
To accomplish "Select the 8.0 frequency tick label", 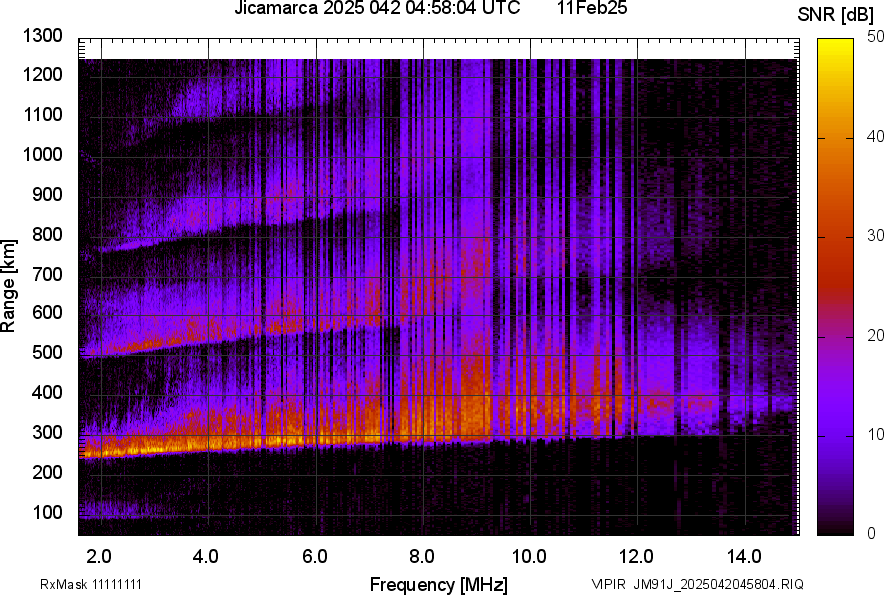I will pos(422,556).
